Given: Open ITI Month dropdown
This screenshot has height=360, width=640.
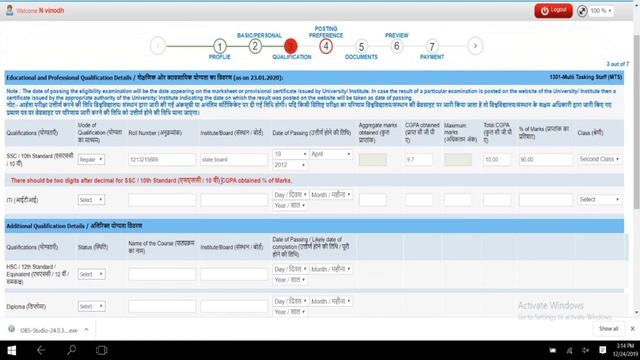Looking at the screenshot, I should (x=331, y=195).
